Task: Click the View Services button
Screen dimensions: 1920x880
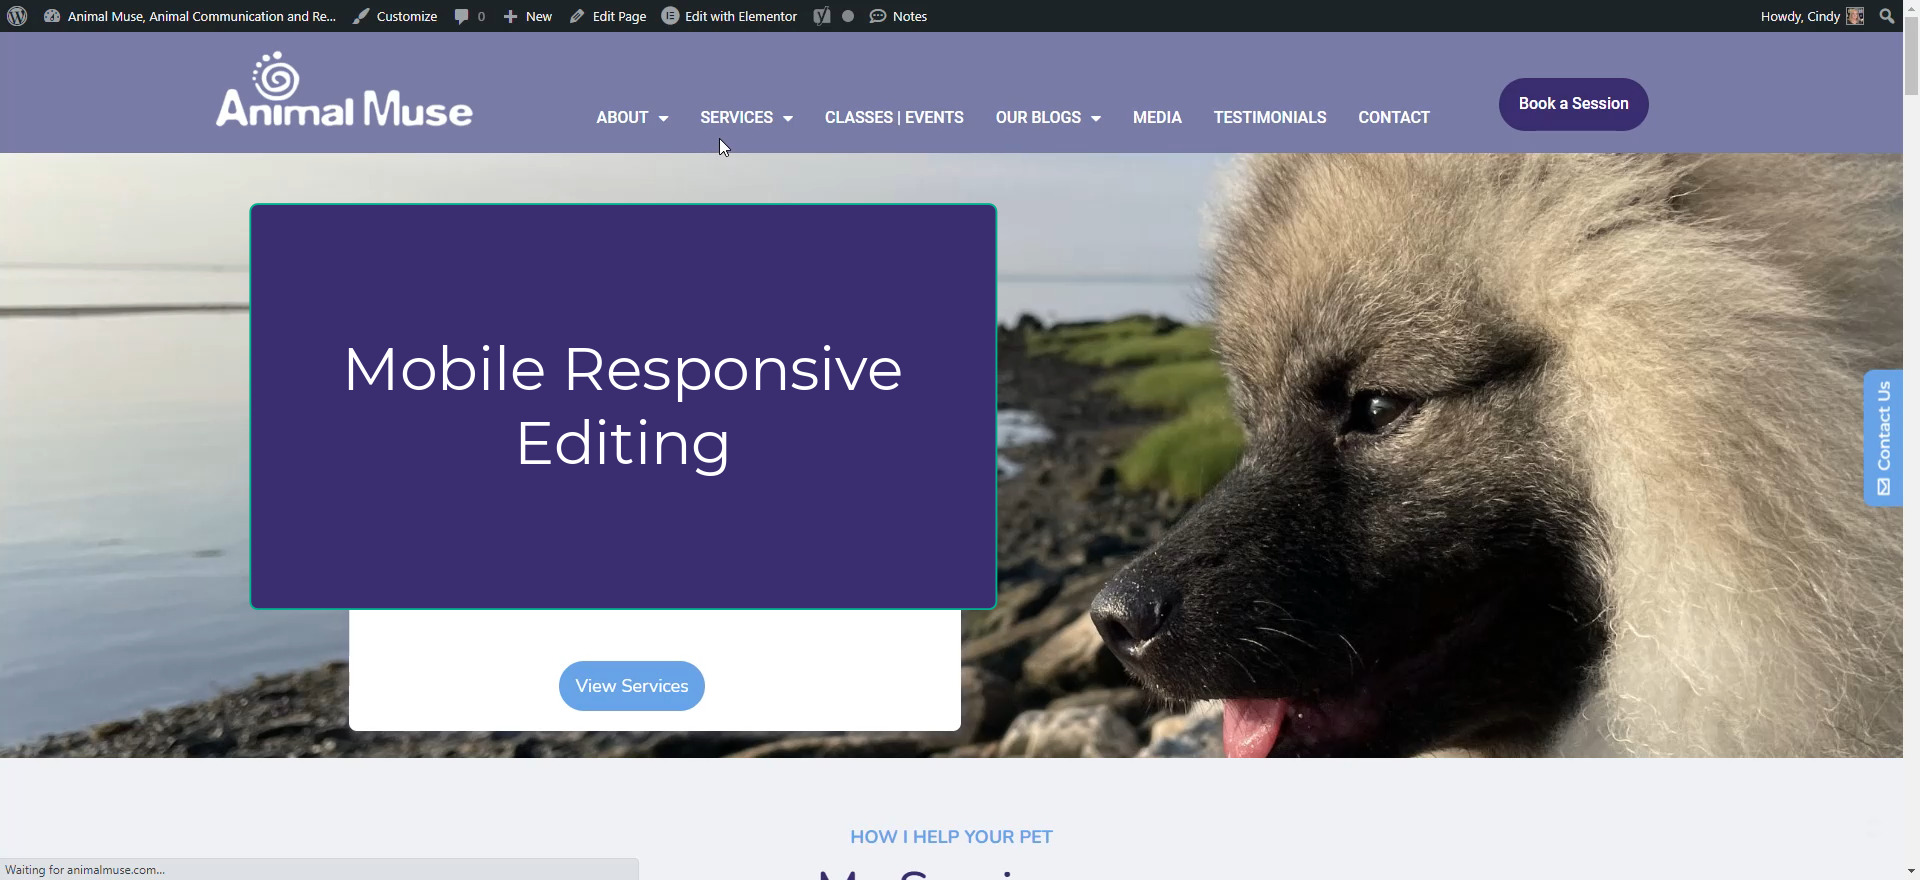Action: point(632,686)
